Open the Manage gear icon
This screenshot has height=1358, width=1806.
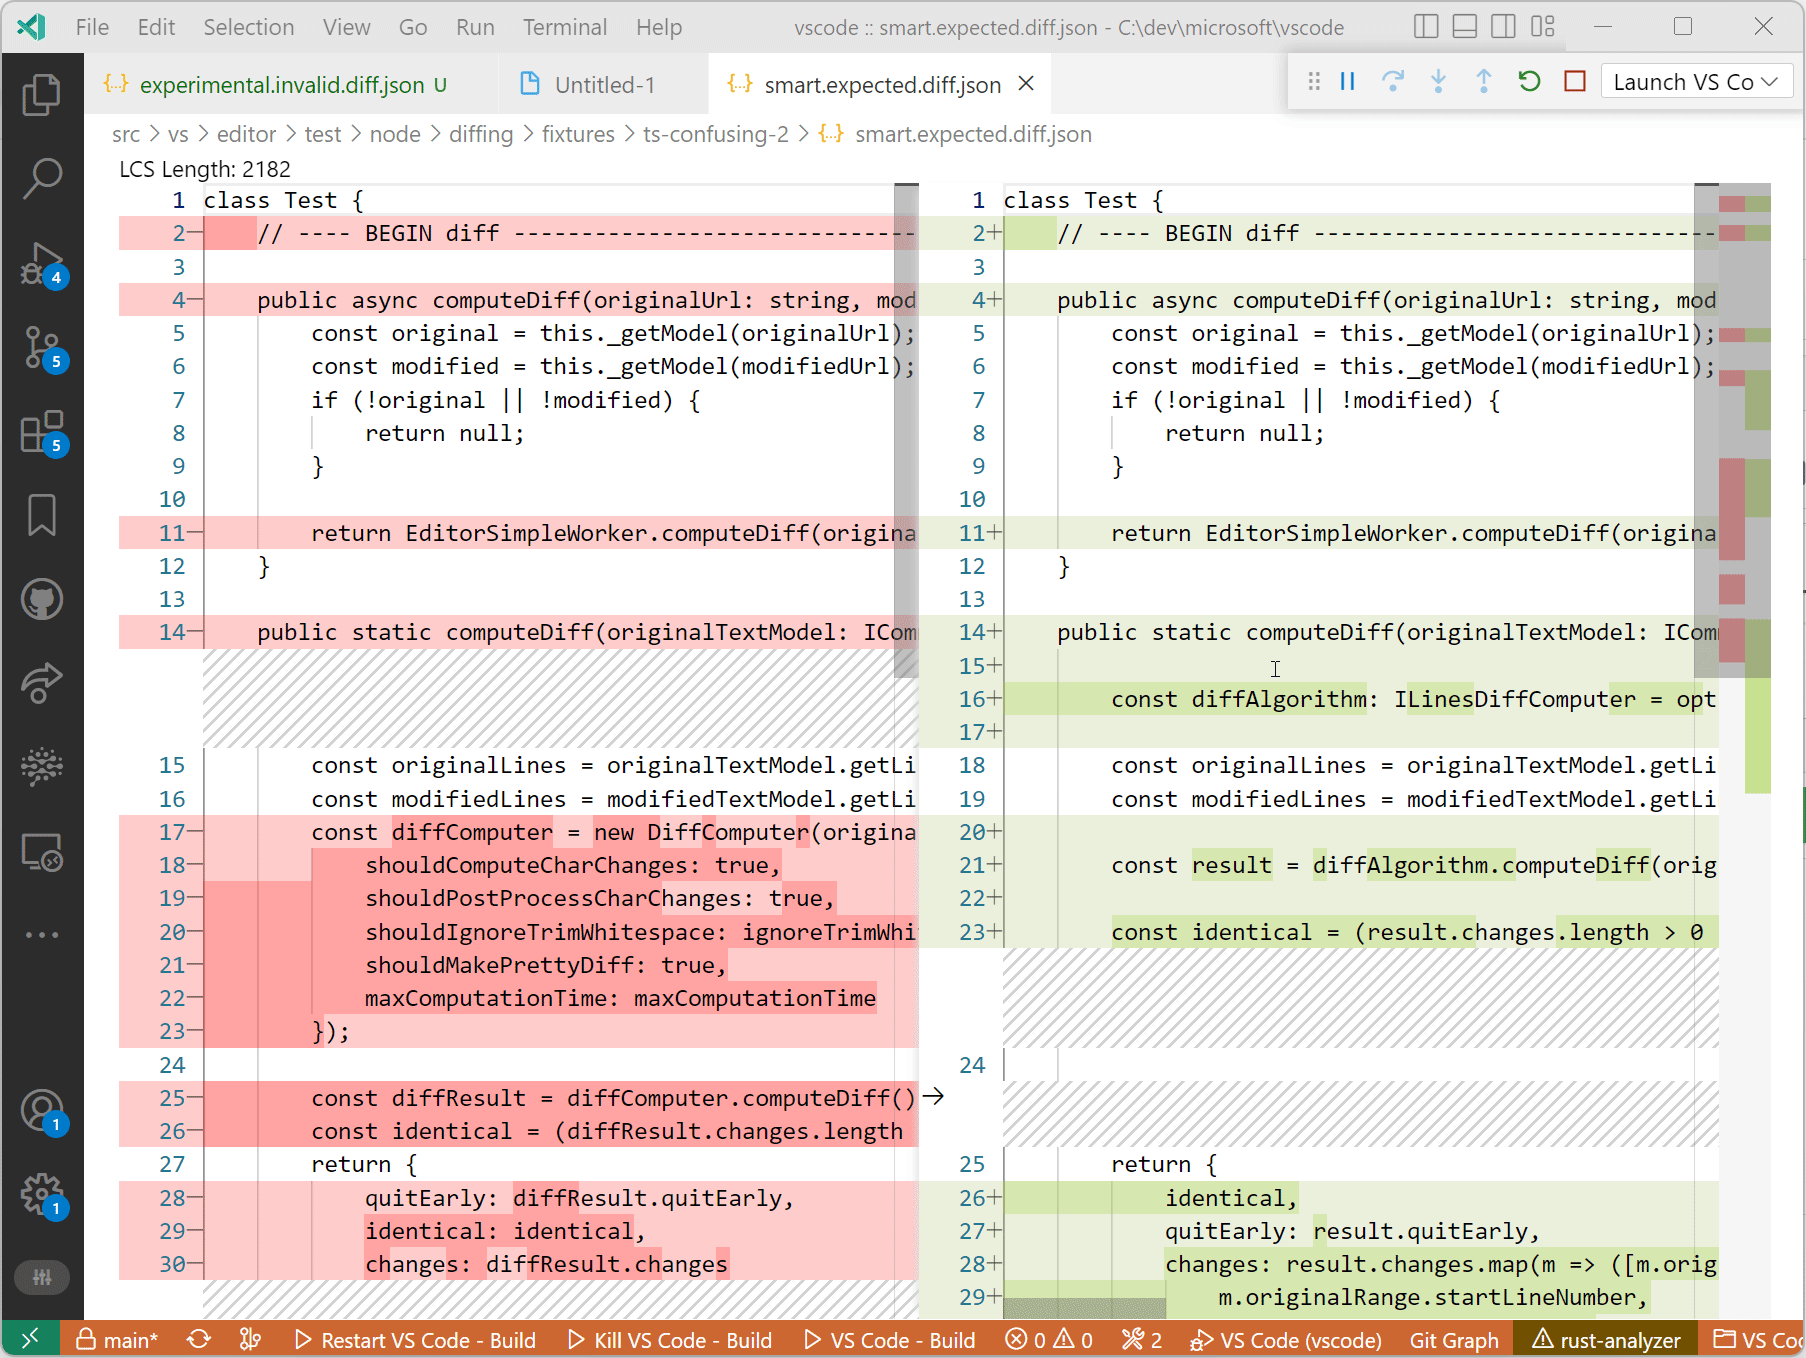pyautogui.click(x=42, y=1194)
